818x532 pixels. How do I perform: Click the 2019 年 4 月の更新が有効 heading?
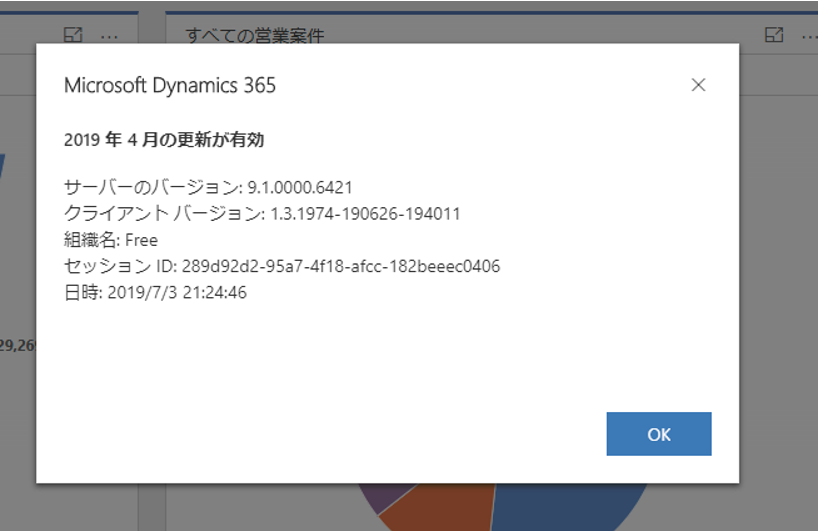coord(164,140)
